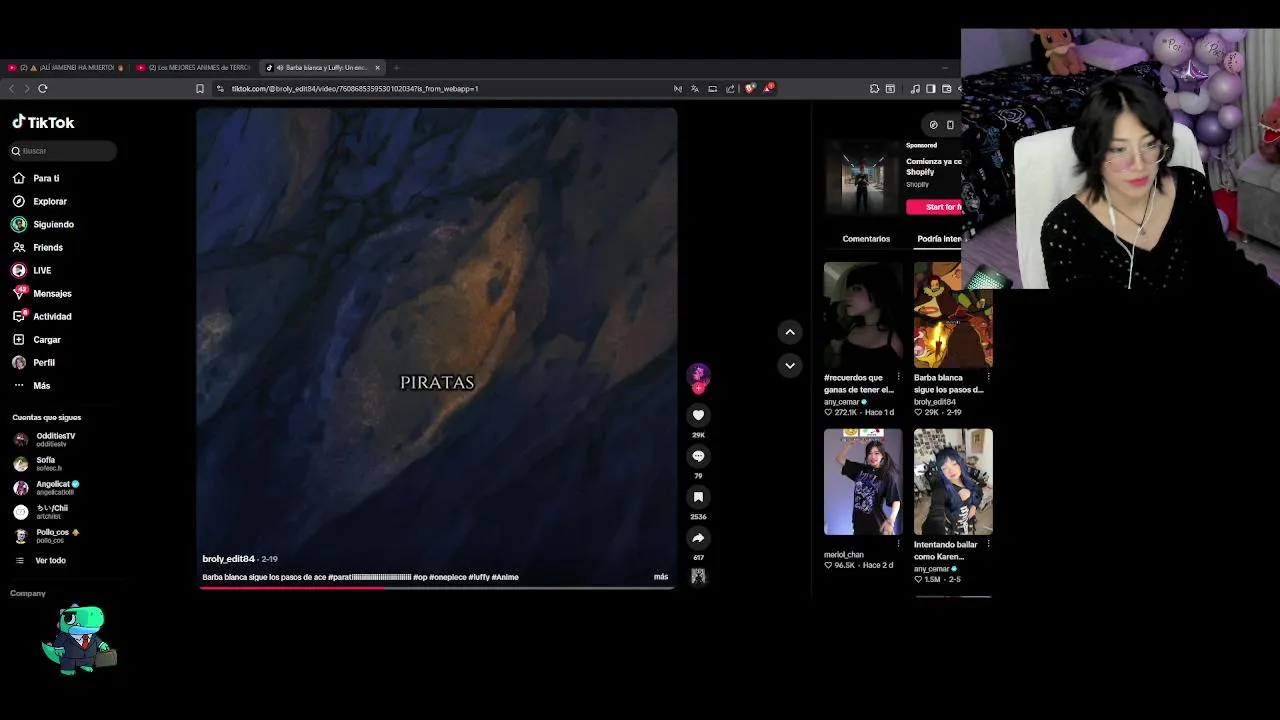Focus the Buscar search field
The width and height of the screenshot is (1280, 720).
click(63, 151)
